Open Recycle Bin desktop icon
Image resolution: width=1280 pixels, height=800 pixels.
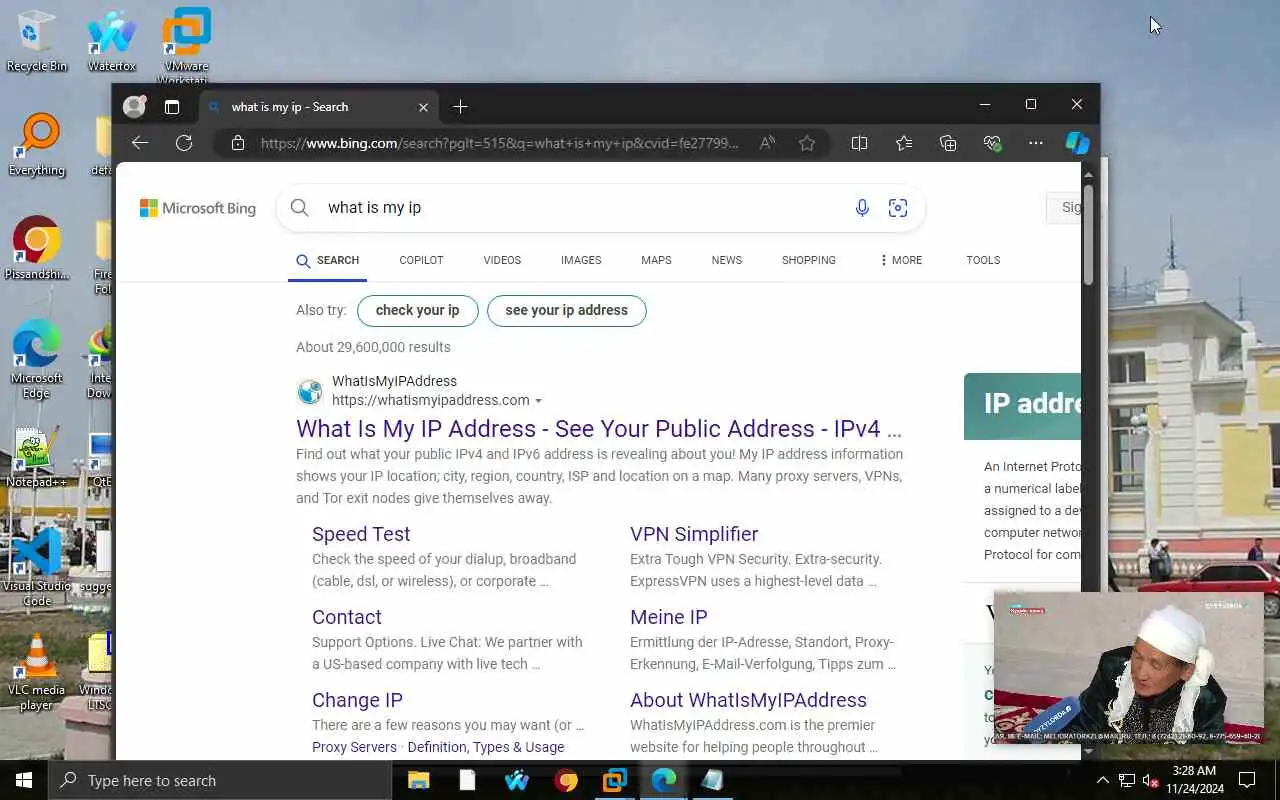tap(37, 42)
